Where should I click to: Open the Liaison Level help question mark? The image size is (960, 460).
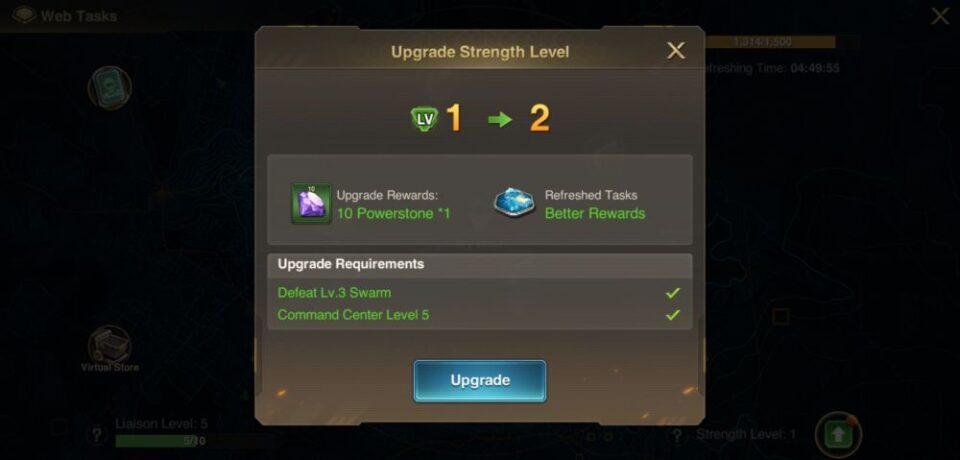click(97, 435)
